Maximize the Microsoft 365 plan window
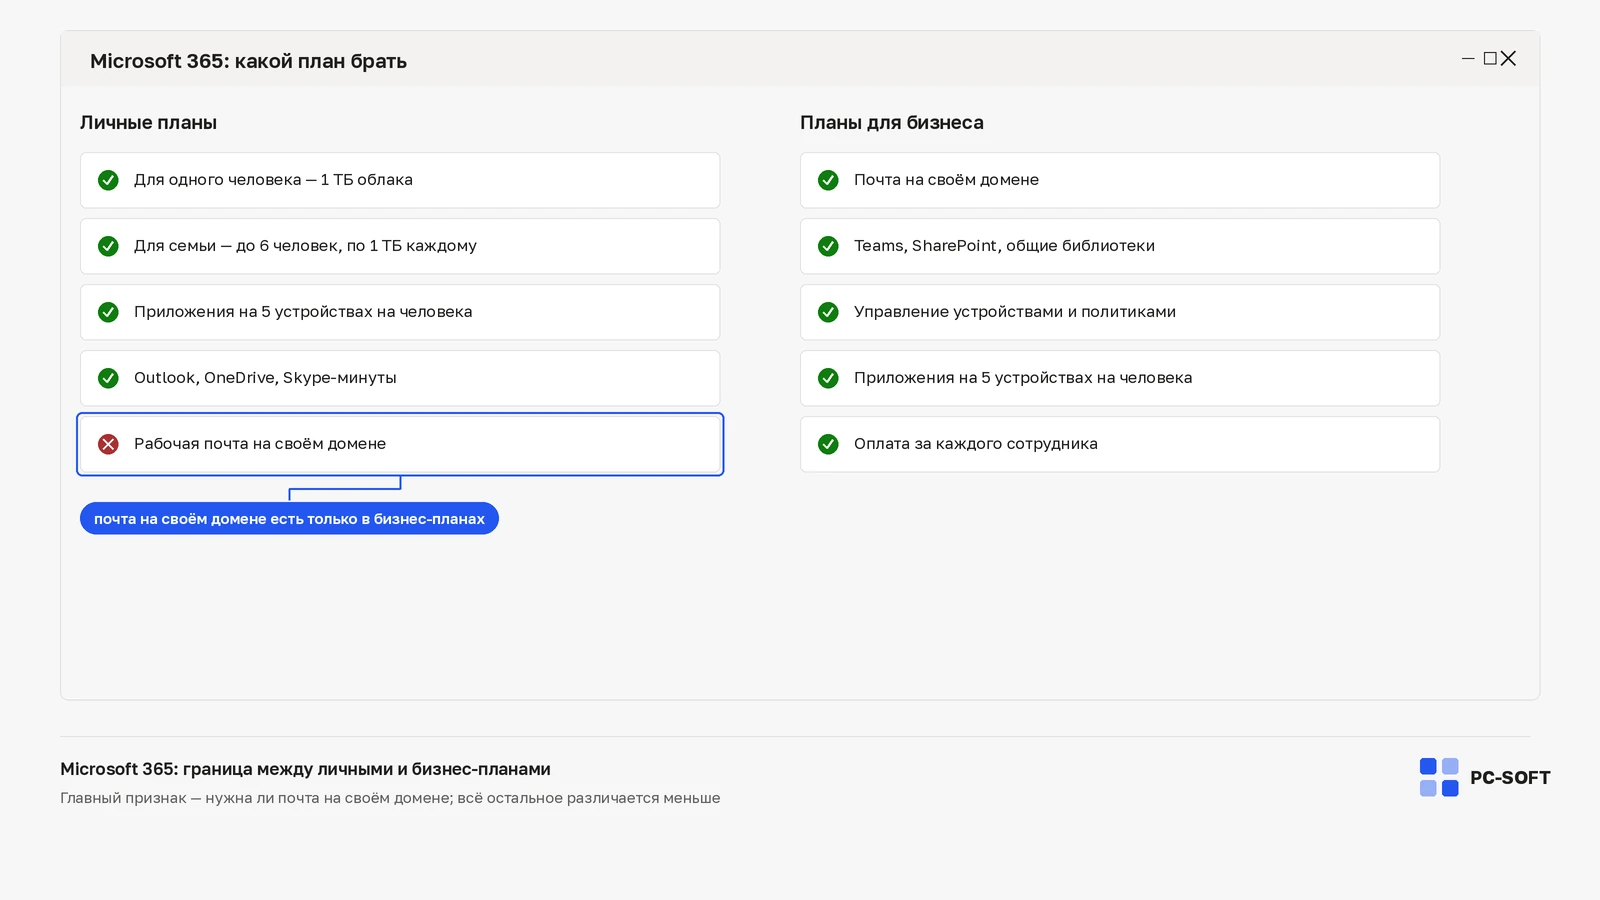 pyautogui.click(x=1490, y=59)
